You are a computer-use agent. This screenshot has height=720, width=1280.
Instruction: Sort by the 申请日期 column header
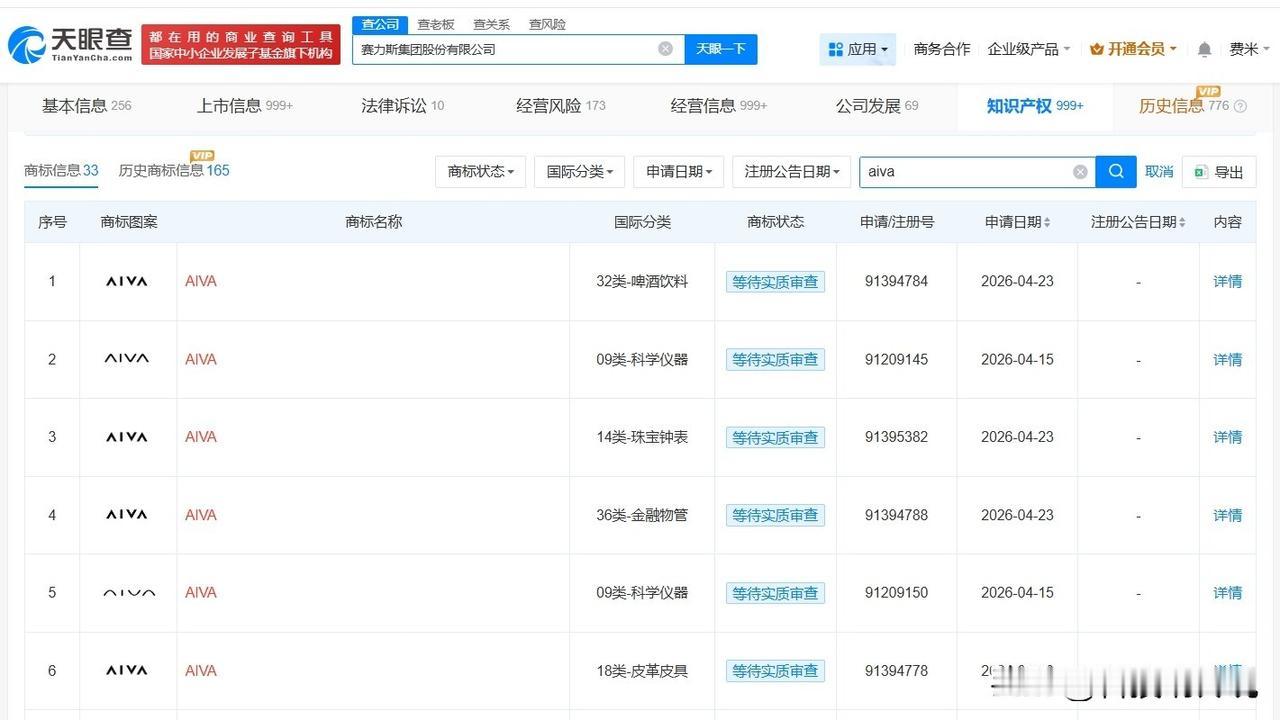click(x=1017, y=222)
